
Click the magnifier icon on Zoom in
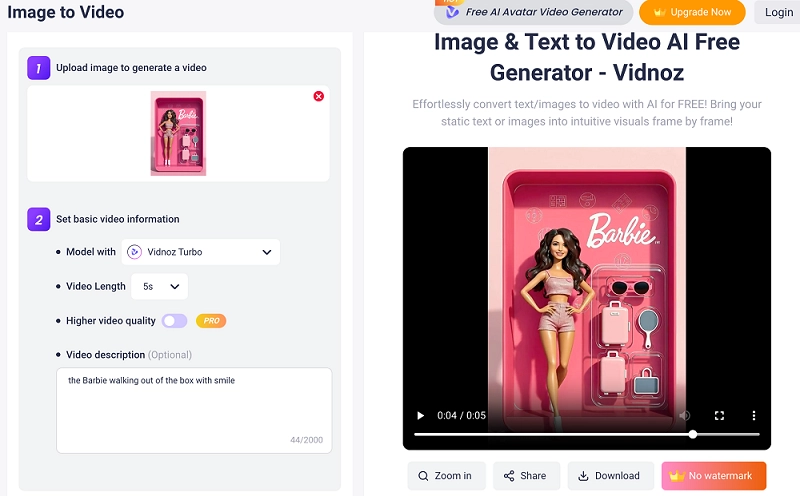coord(423,476)
